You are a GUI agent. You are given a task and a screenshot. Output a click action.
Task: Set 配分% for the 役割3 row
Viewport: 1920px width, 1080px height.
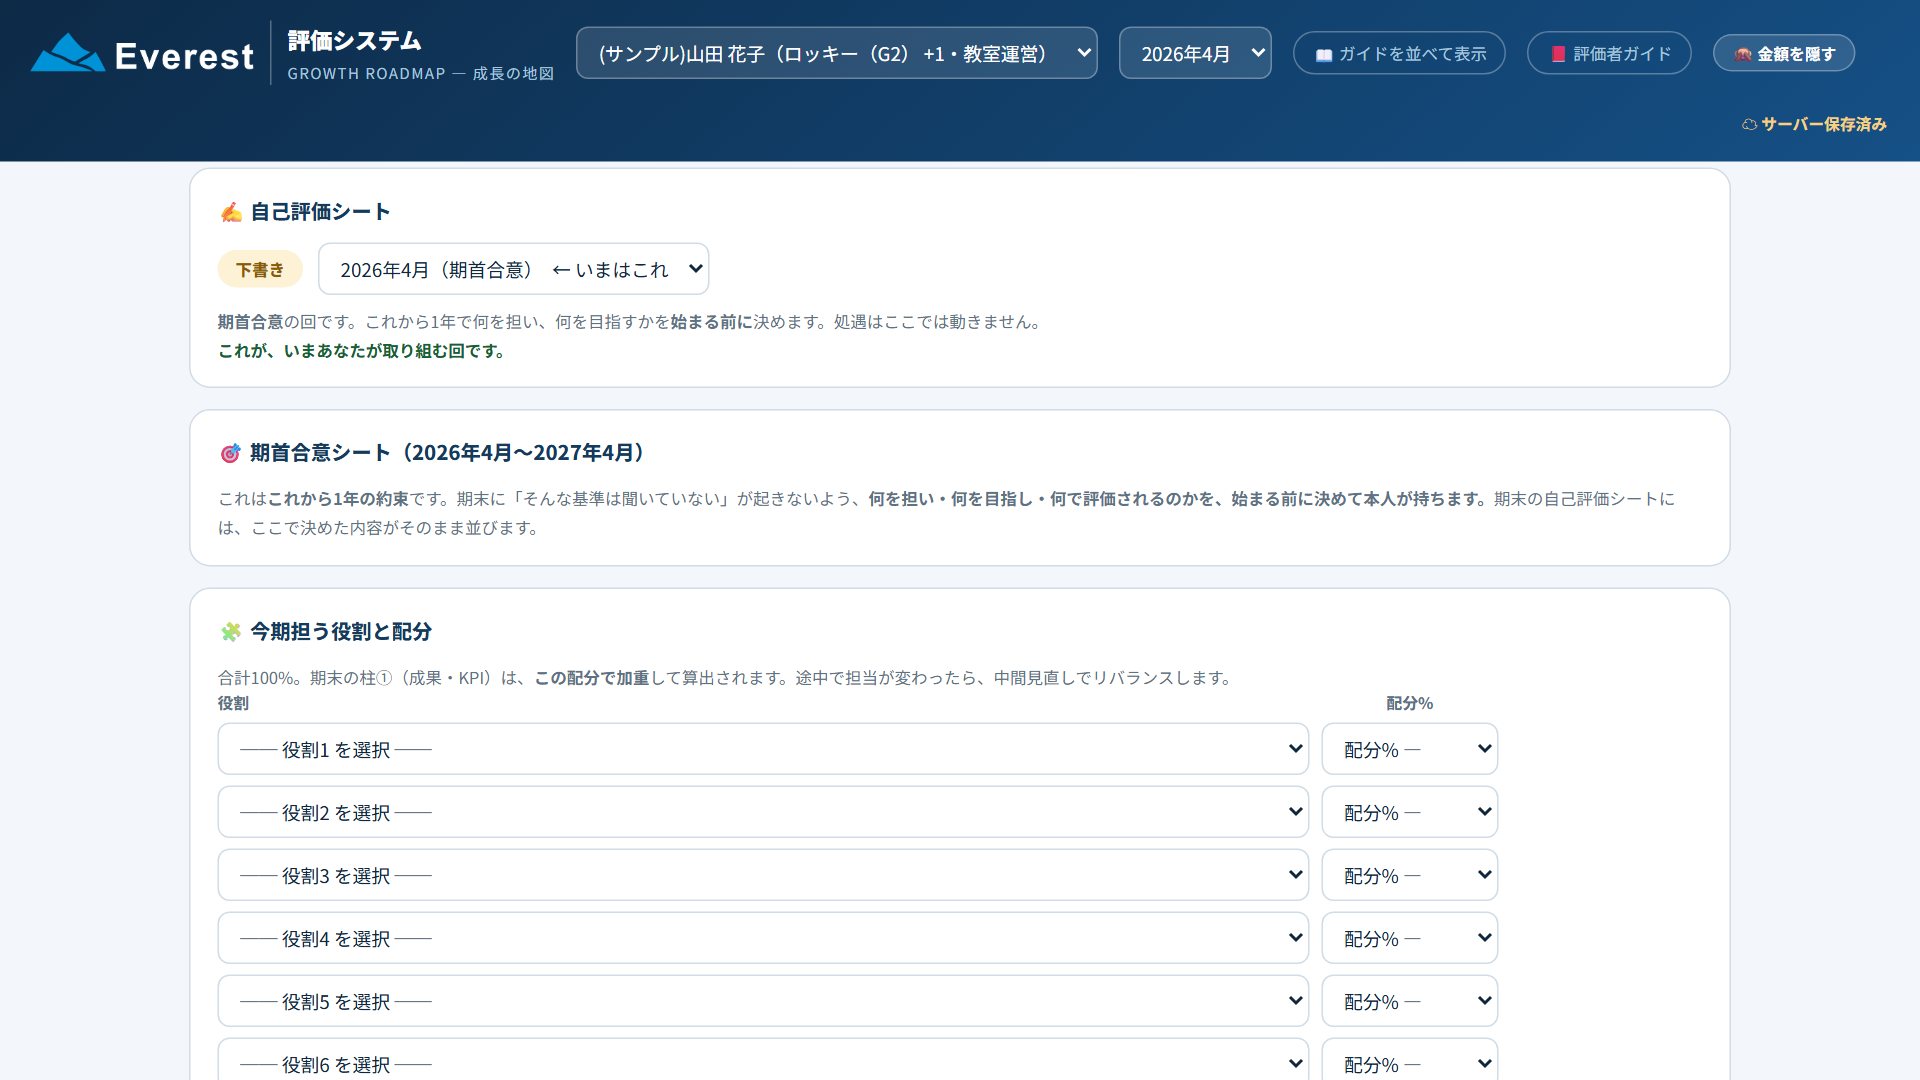[x=1409, y=875]
